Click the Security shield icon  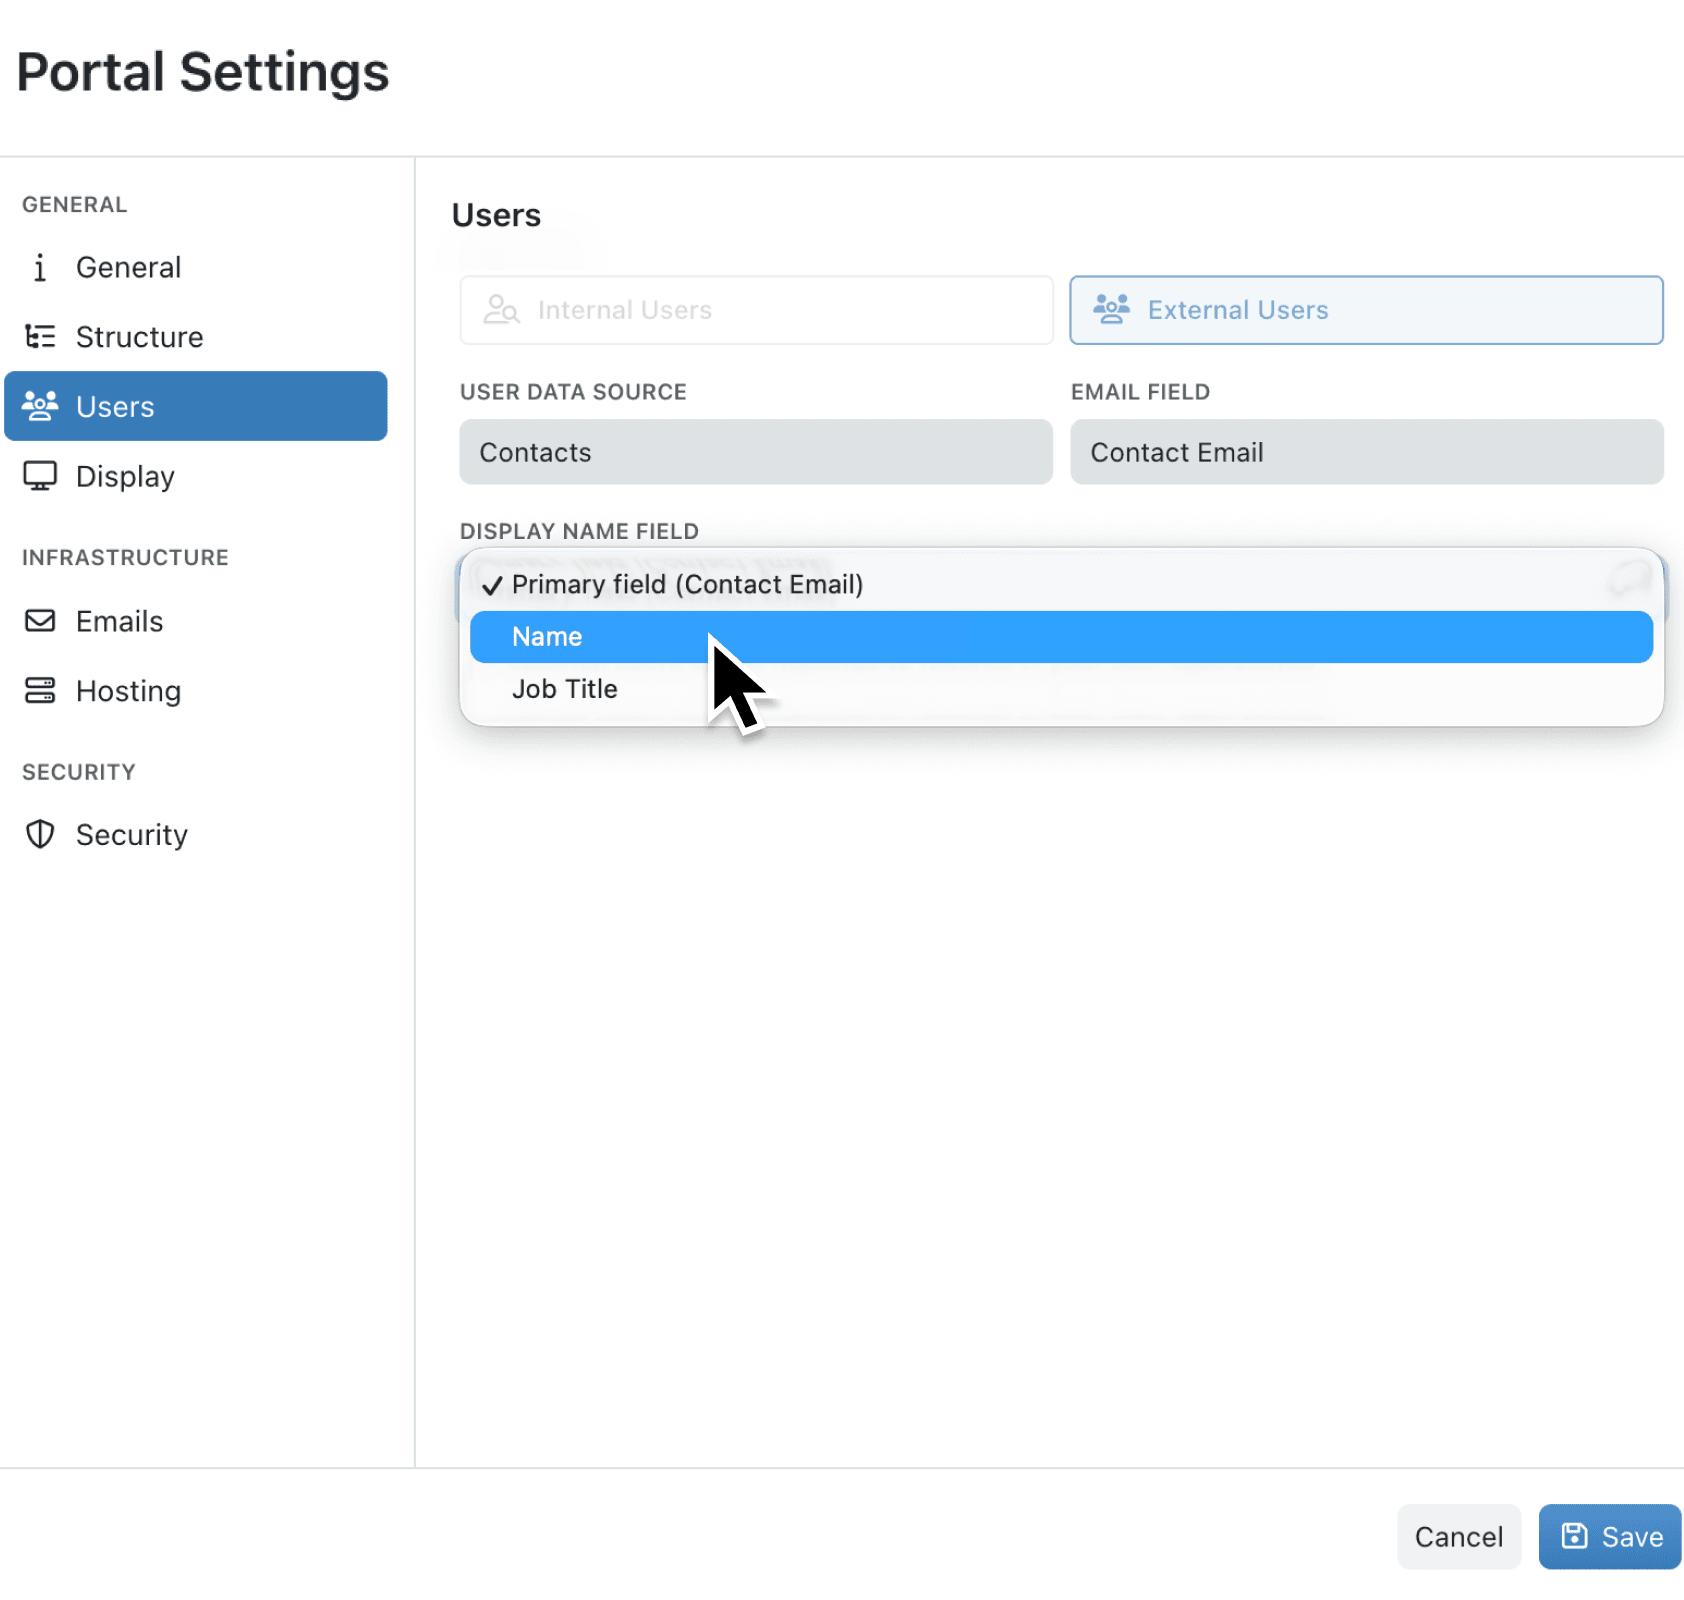(40, 835)
